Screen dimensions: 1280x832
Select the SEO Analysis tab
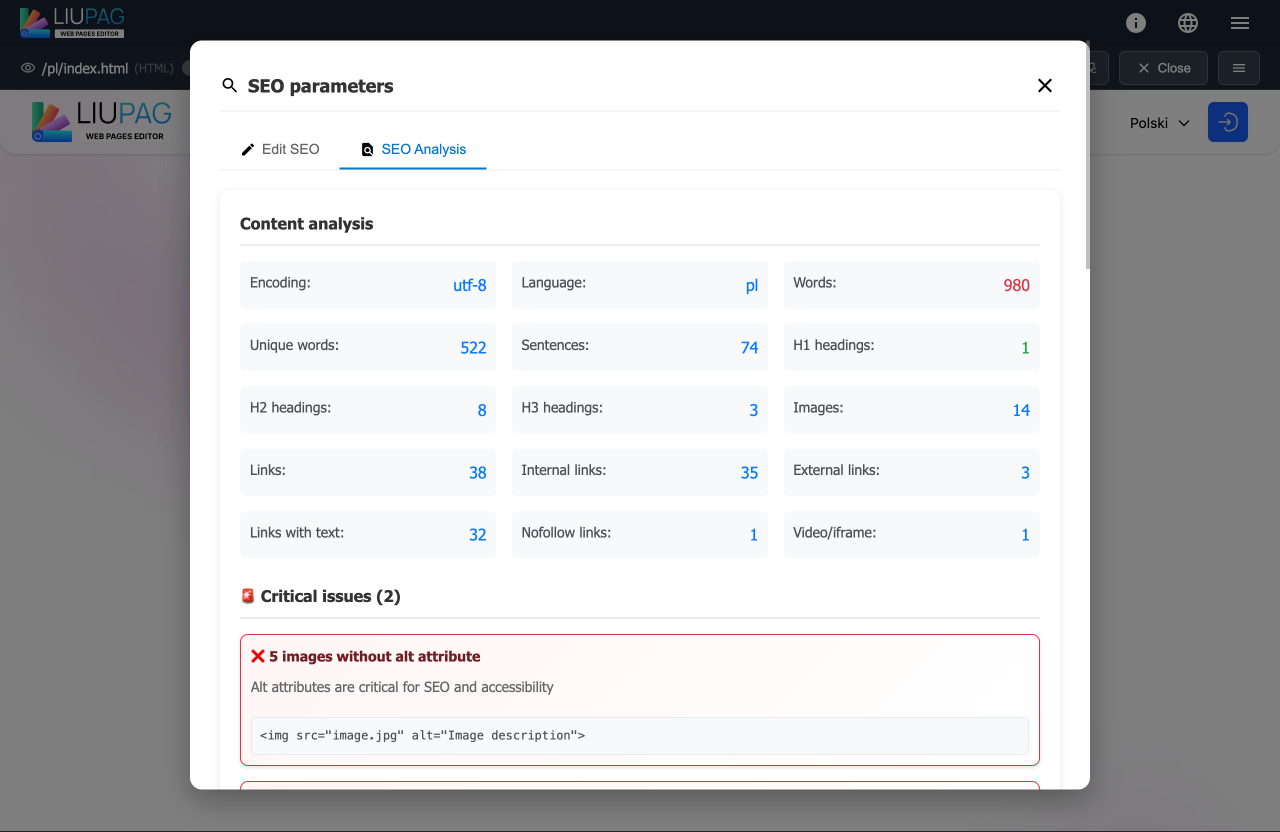tap(413, 149)
